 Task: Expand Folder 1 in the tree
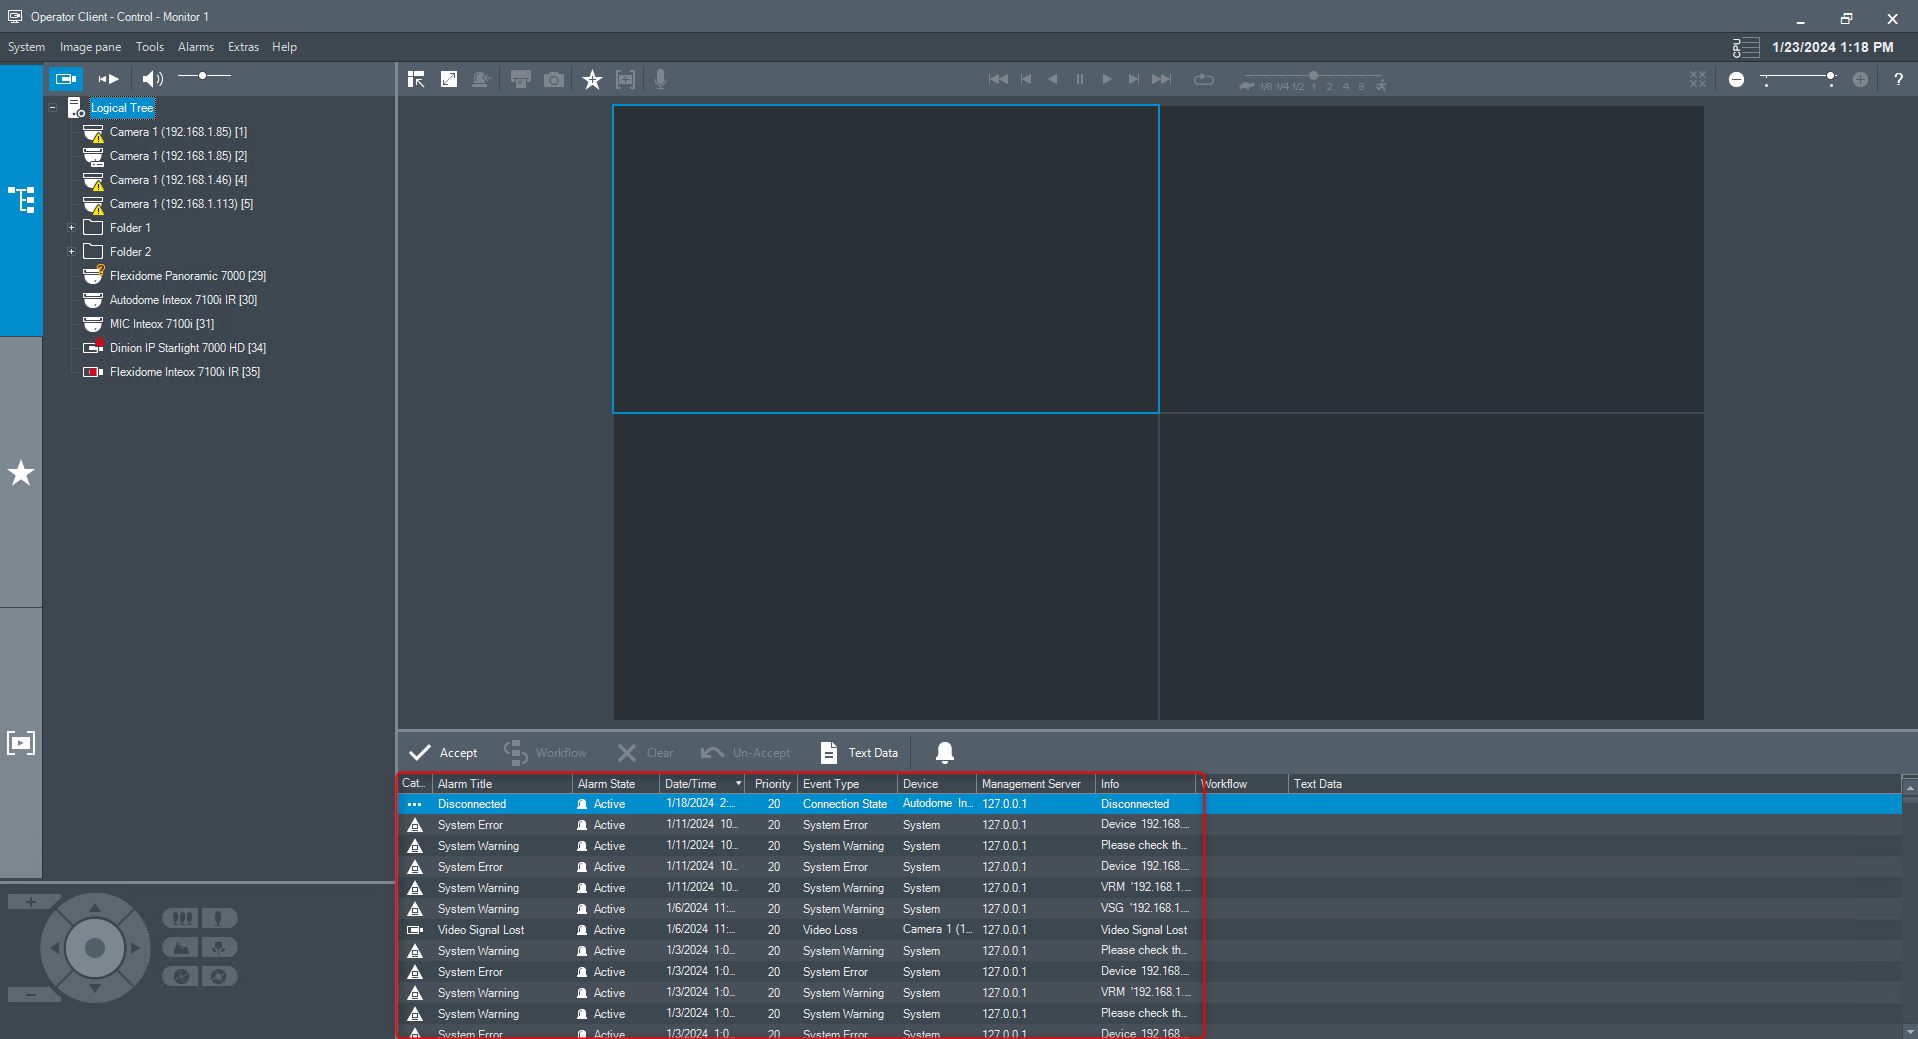(x=71, y=228)
